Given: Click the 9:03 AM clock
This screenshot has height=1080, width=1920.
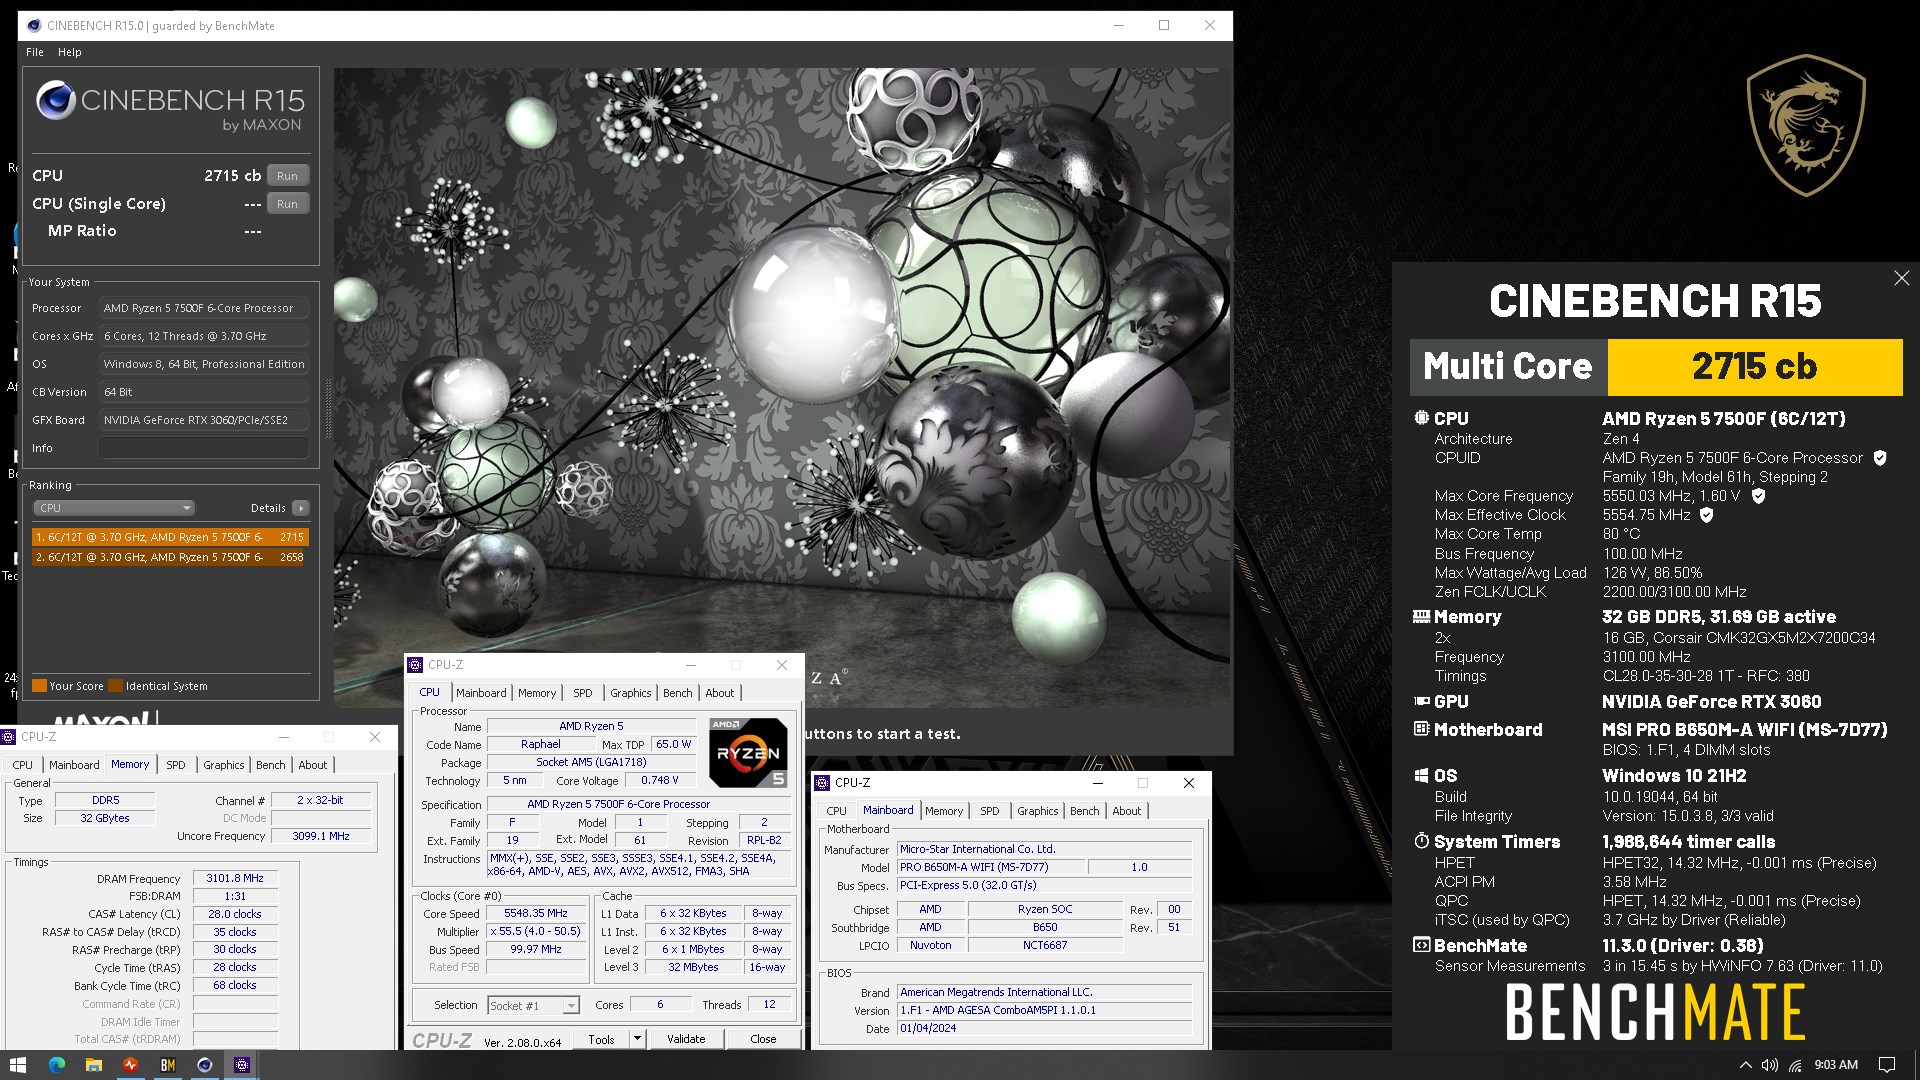Looking at the screenshot, I should (1836, 1065).
